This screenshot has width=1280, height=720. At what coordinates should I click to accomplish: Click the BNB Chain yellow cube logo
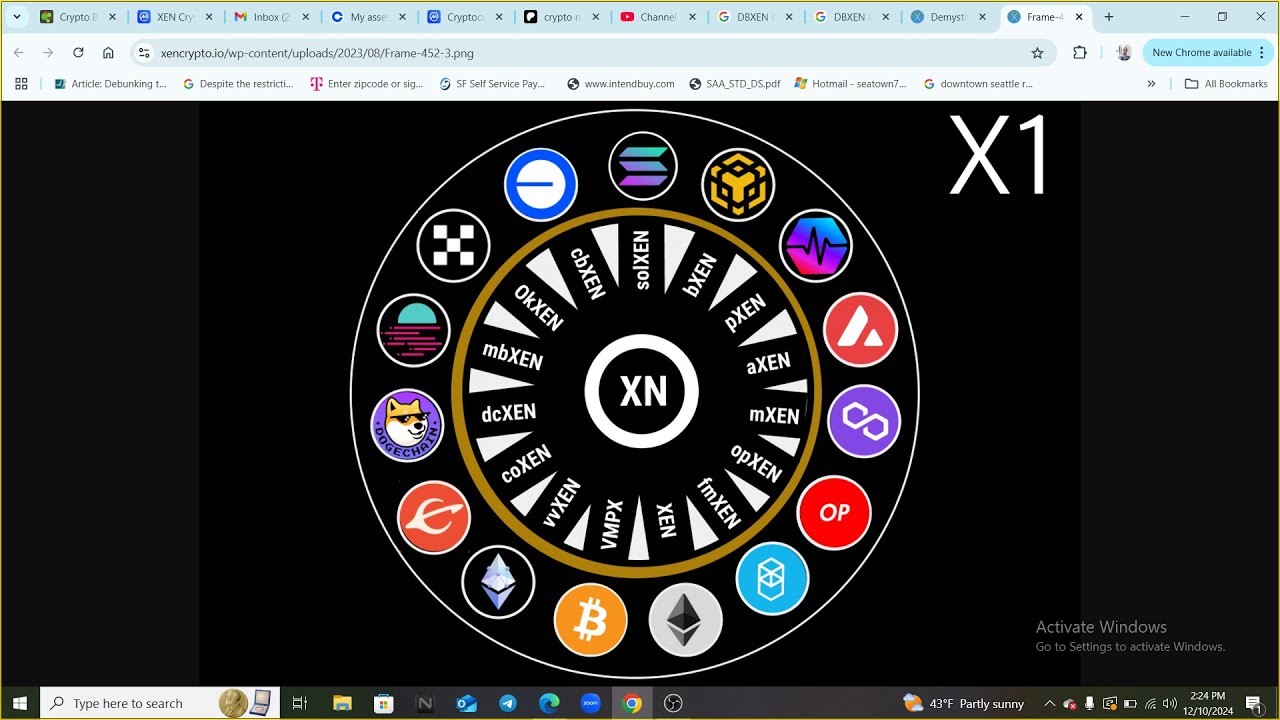pyautogui.click(x=738, y=185)
